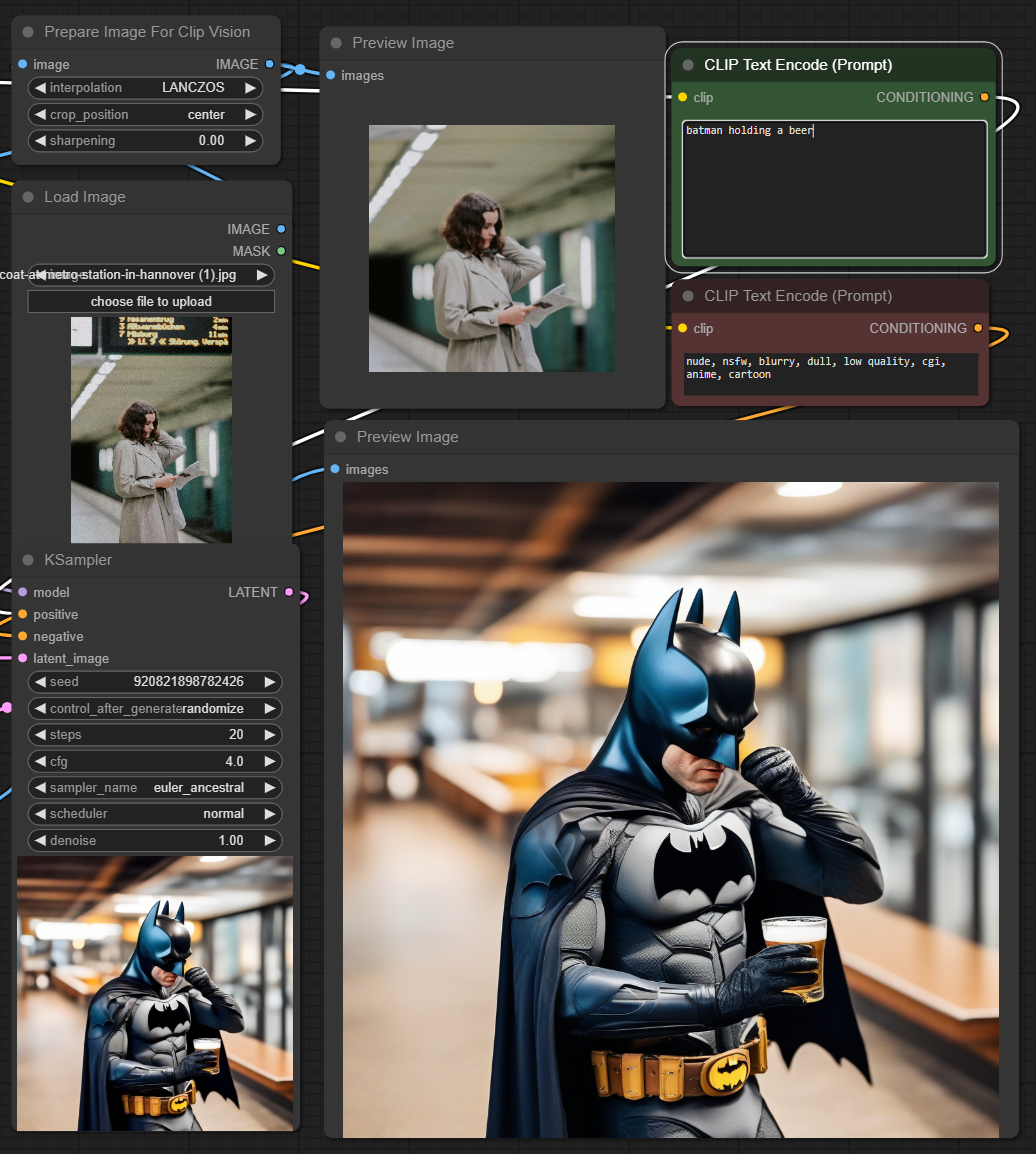Click right arrow of control_after_generate randomize
The height and width of the screenshot is (1154, 1036).
(x=270, y=708)
